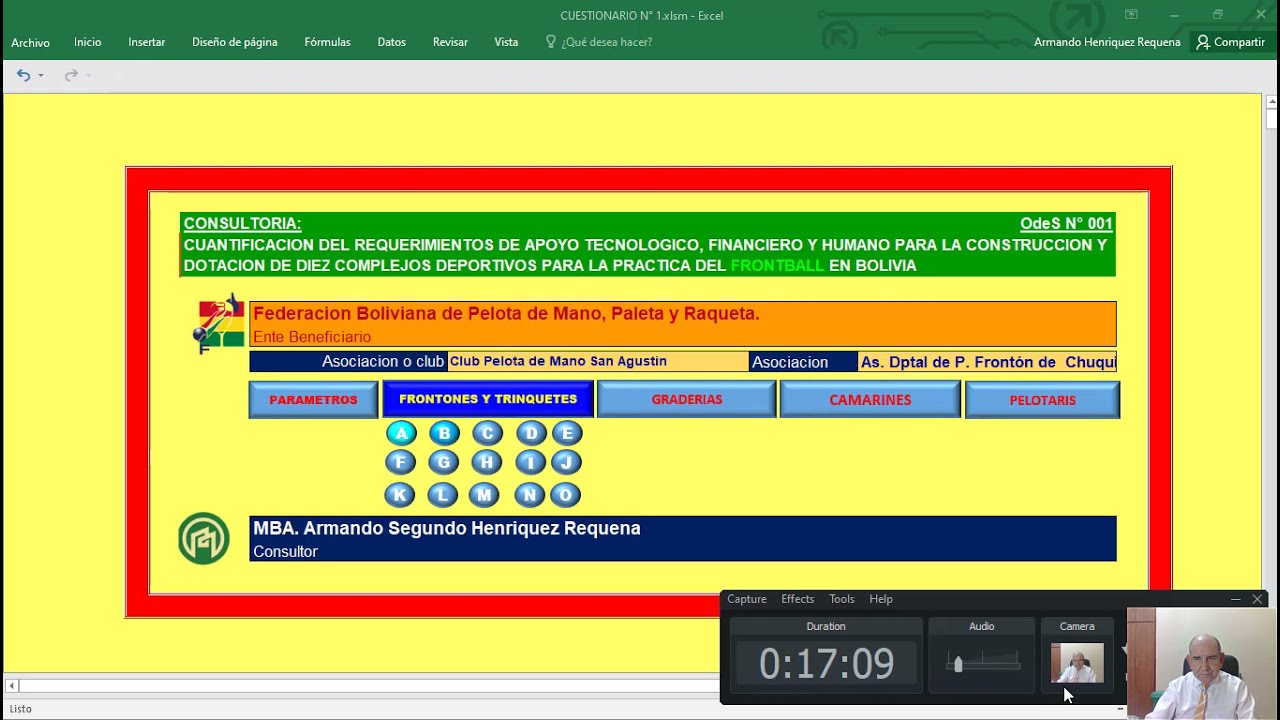Open the Archivo menu
Screen dimensions: 1280x720
[x=30, y=42]
